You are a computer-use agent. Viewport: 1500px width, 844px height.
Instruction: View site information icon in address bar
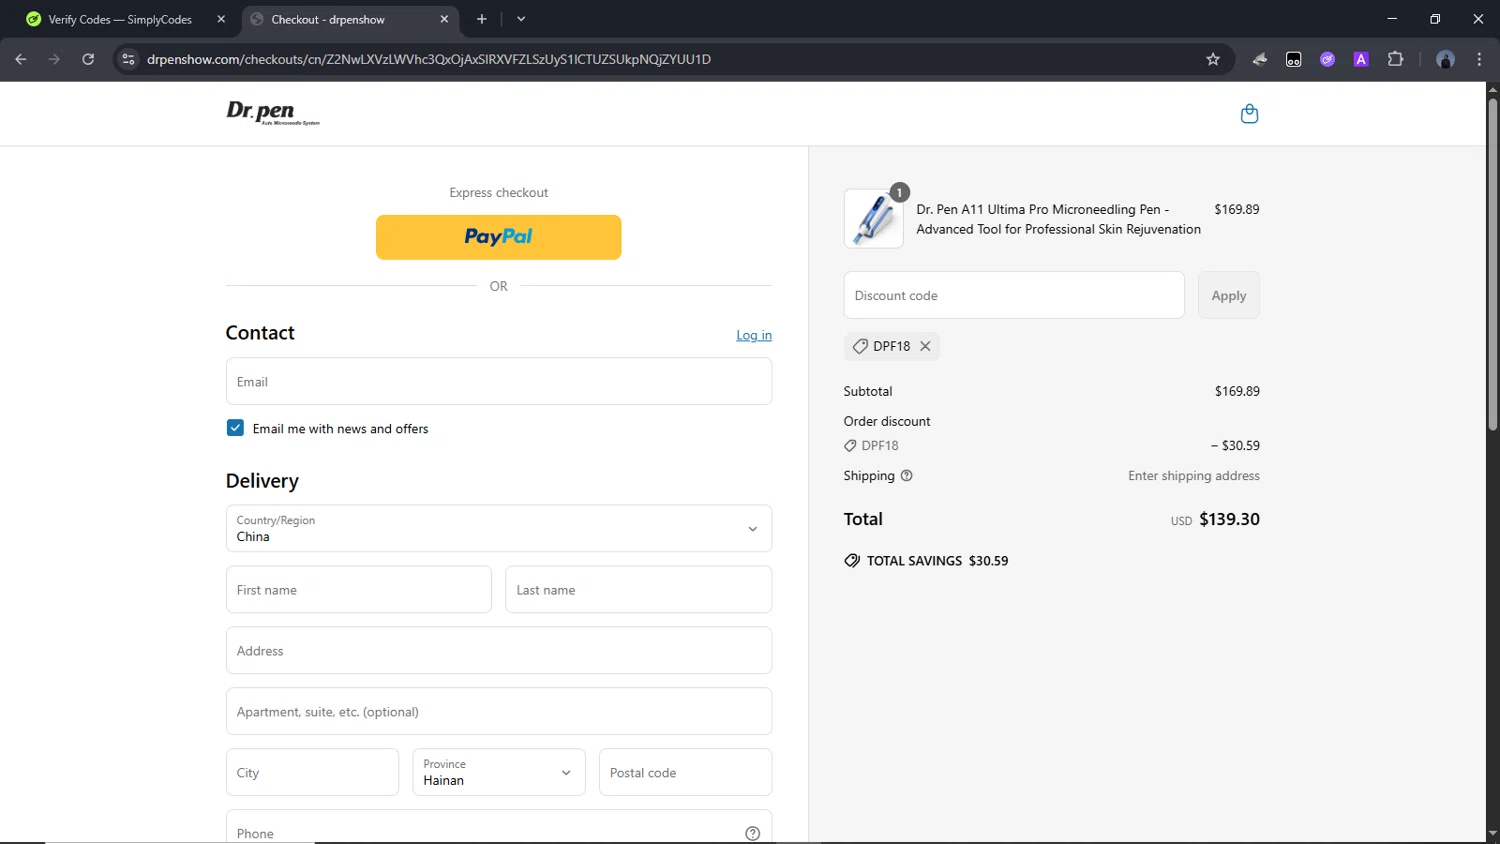(x=128, y=59)
